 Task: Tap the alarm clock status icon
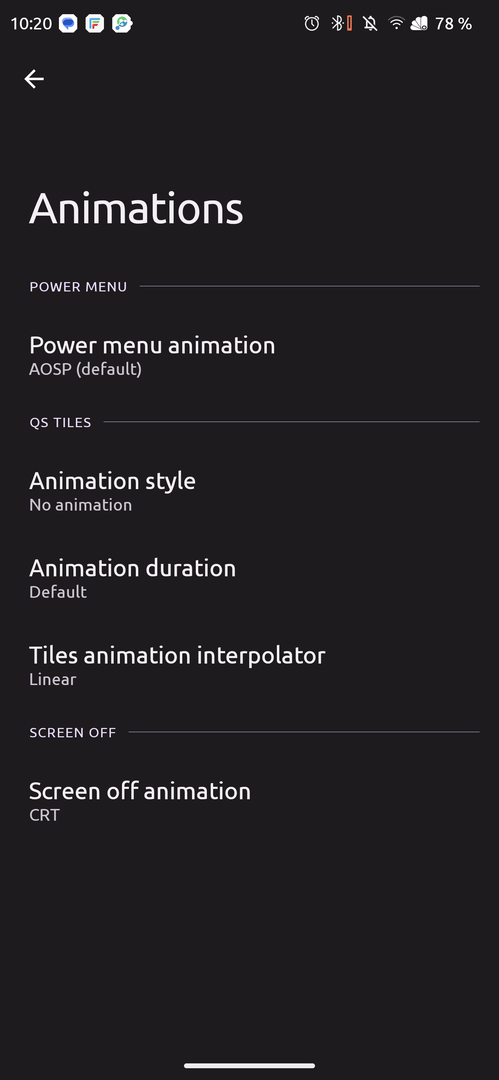tap(312, 24)
